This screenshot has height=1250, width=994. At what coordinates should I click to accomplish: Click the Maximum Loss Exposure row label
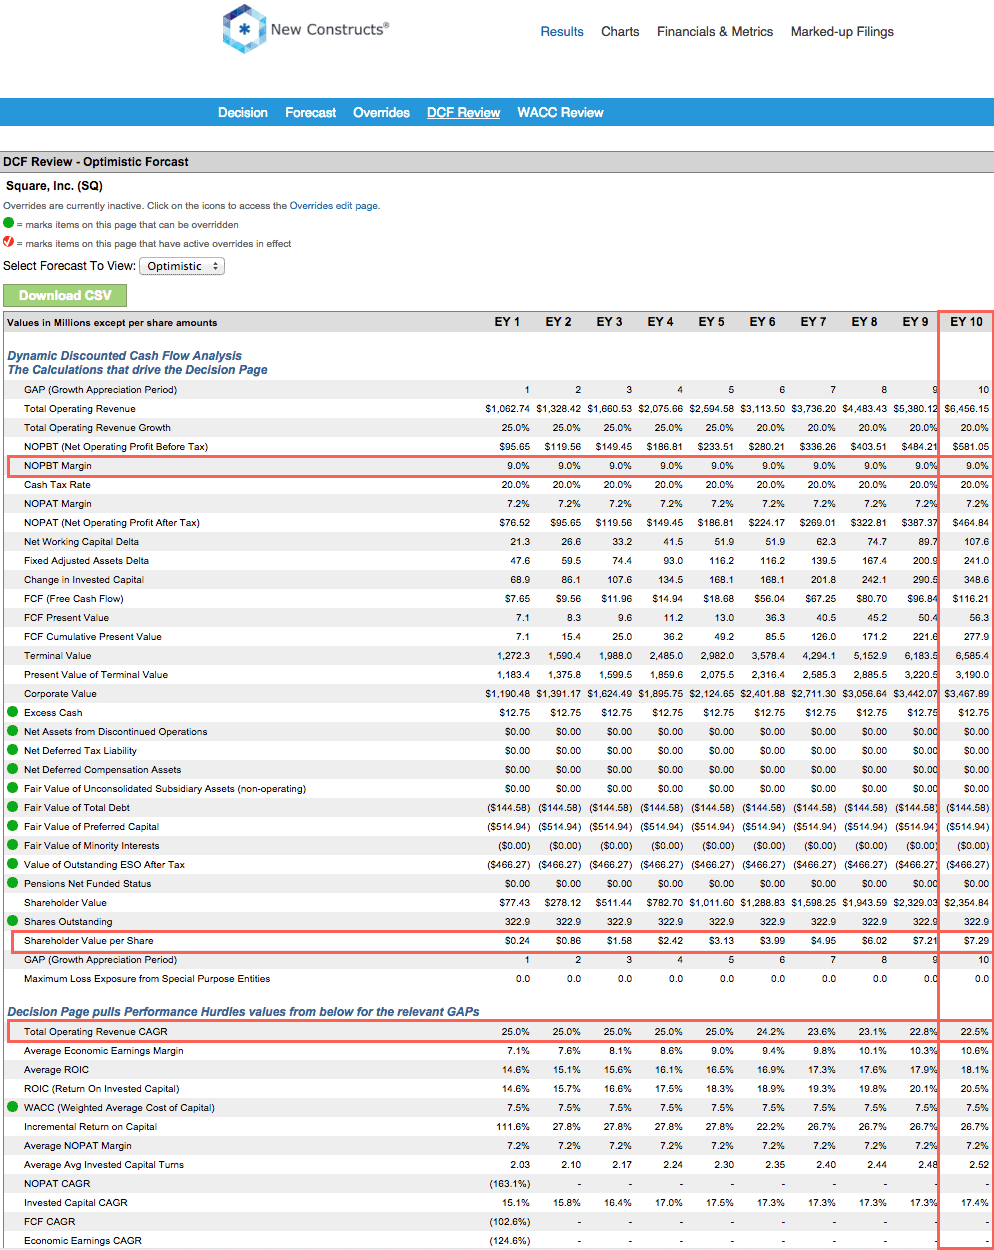click(x=147, y=978)
